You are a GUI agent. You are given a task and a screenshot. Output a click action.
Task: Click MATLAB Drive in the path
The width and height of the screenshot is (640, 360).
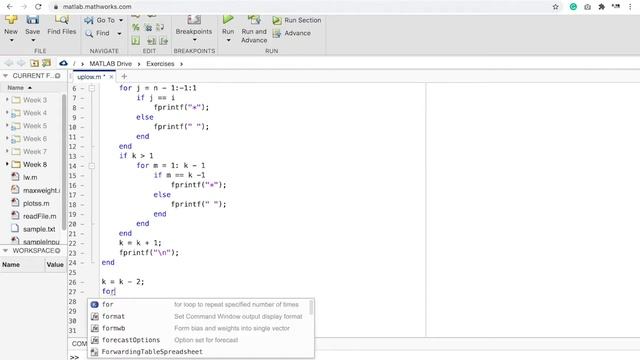coord(111,64)
